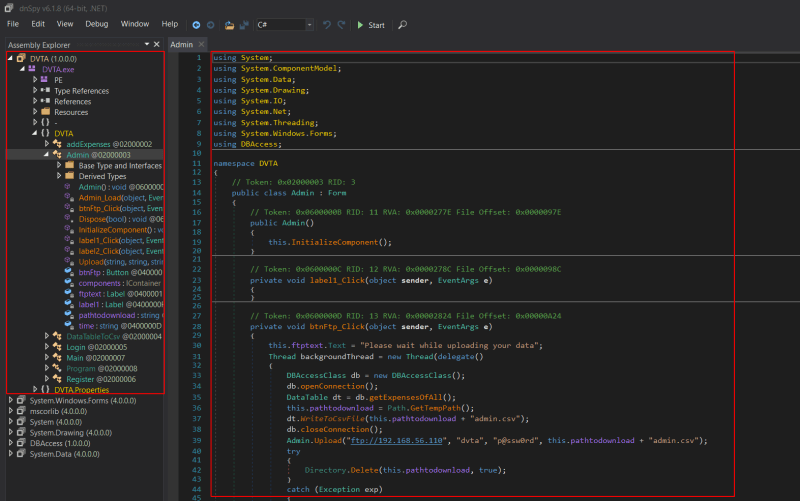Open the View menu
Viewport: 800px width, 501px height.
[65, 24]
